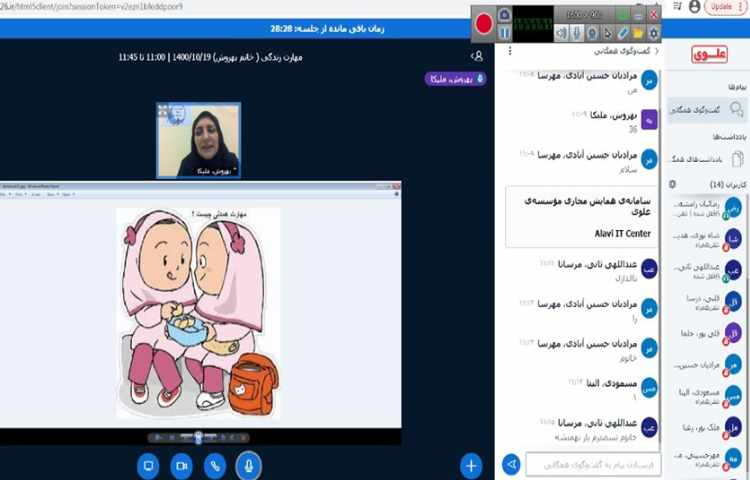Screen dimensions: 750x480
Task: Click the Alavi logo in the sidebar
Action: tap(709, 55)
